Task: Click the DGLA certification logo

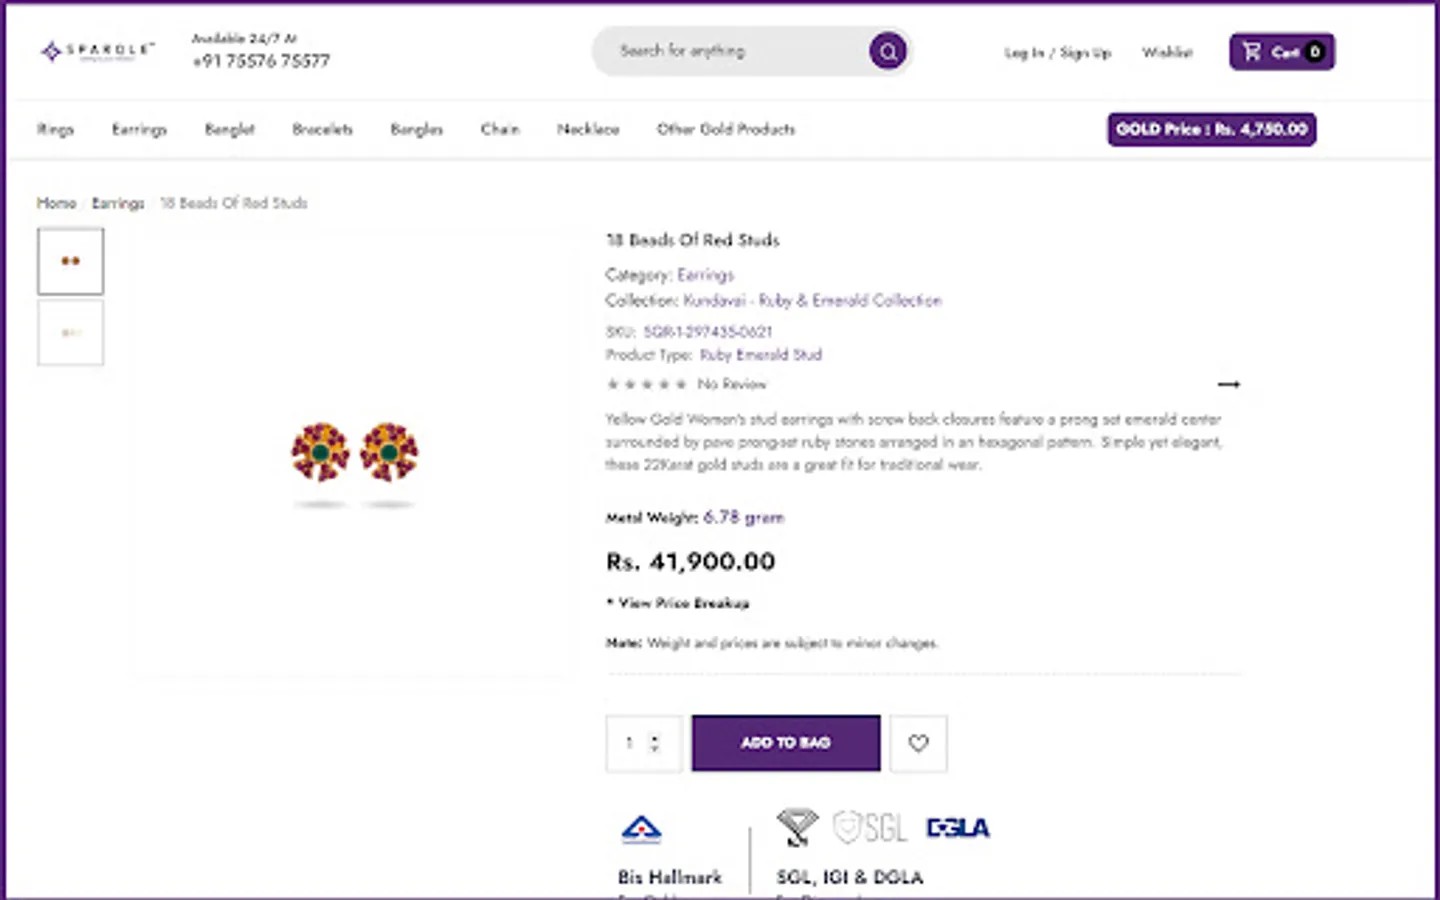Action: 957,828
